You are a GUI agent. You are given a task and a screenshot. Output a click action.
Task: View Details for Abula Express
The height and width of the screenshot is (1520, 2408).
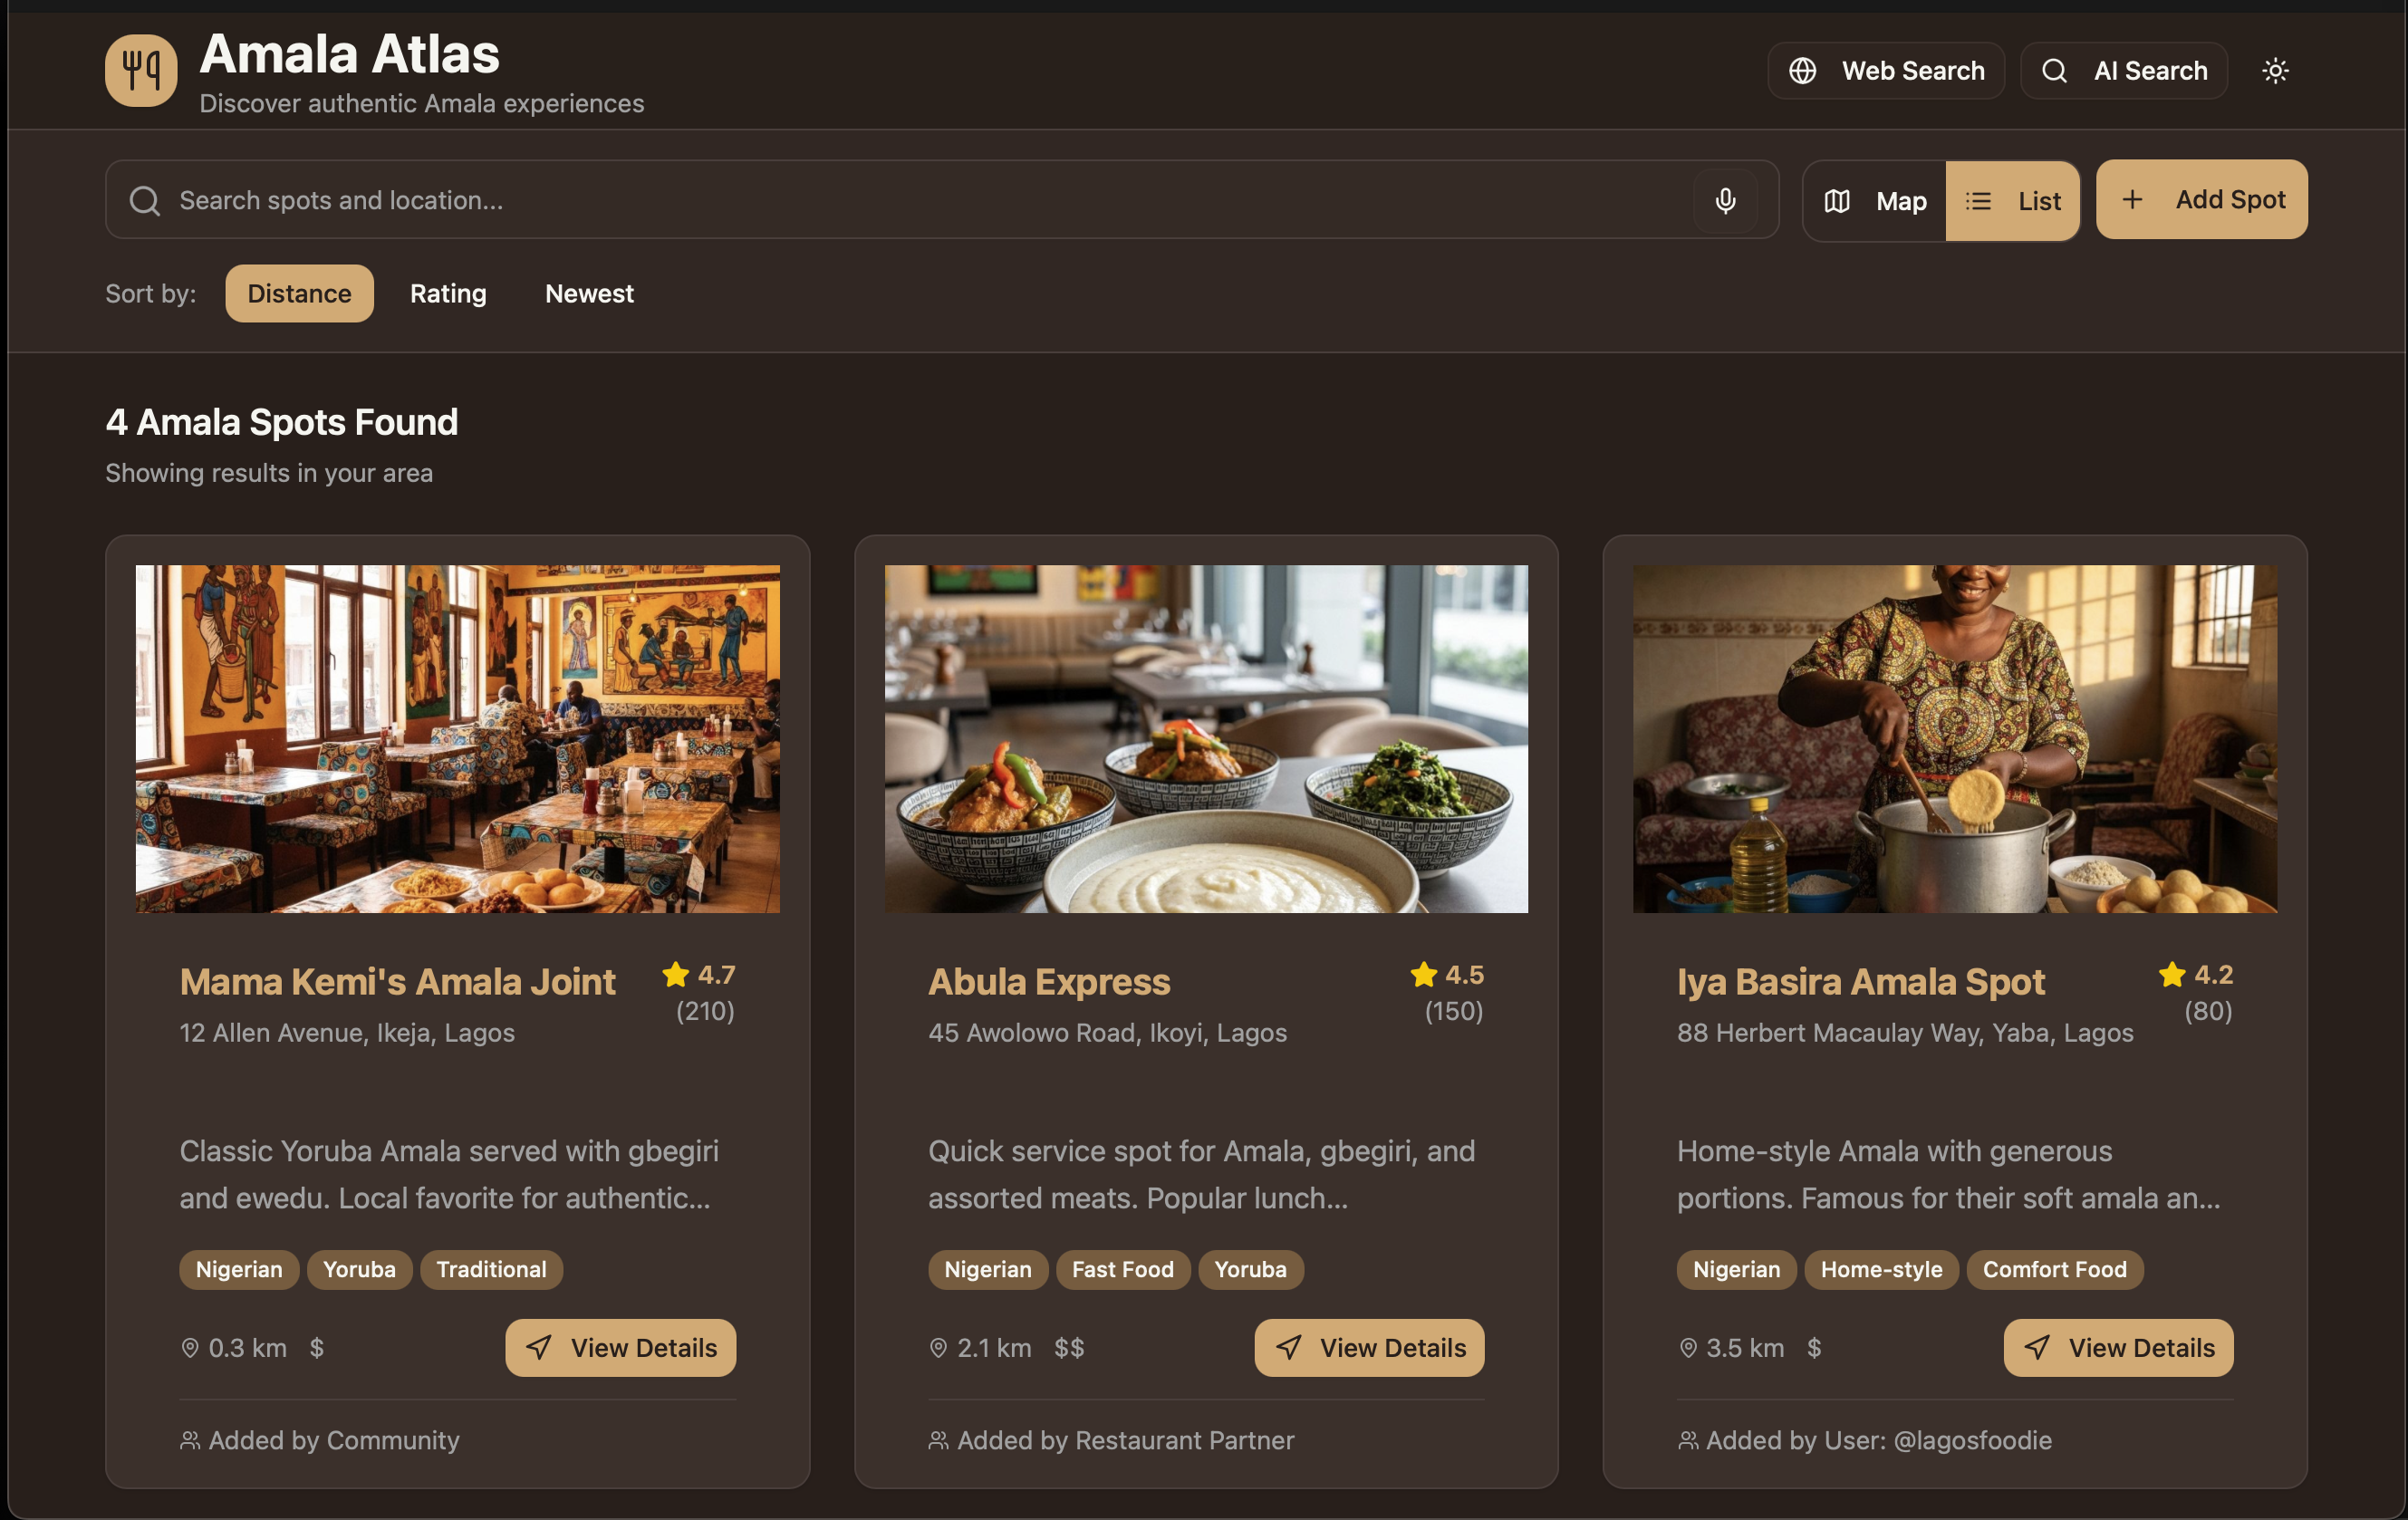(x=1369, y=1348)
